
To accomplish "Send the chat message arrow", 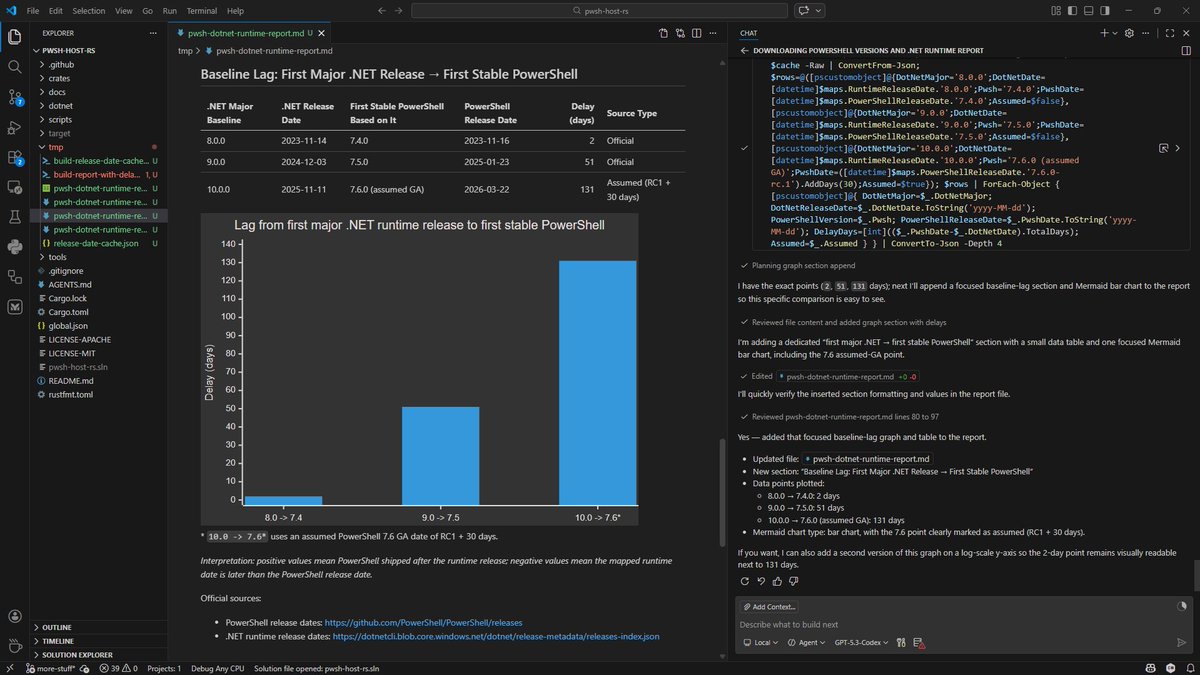I will pyautogui.click(x=1181, y=643).
